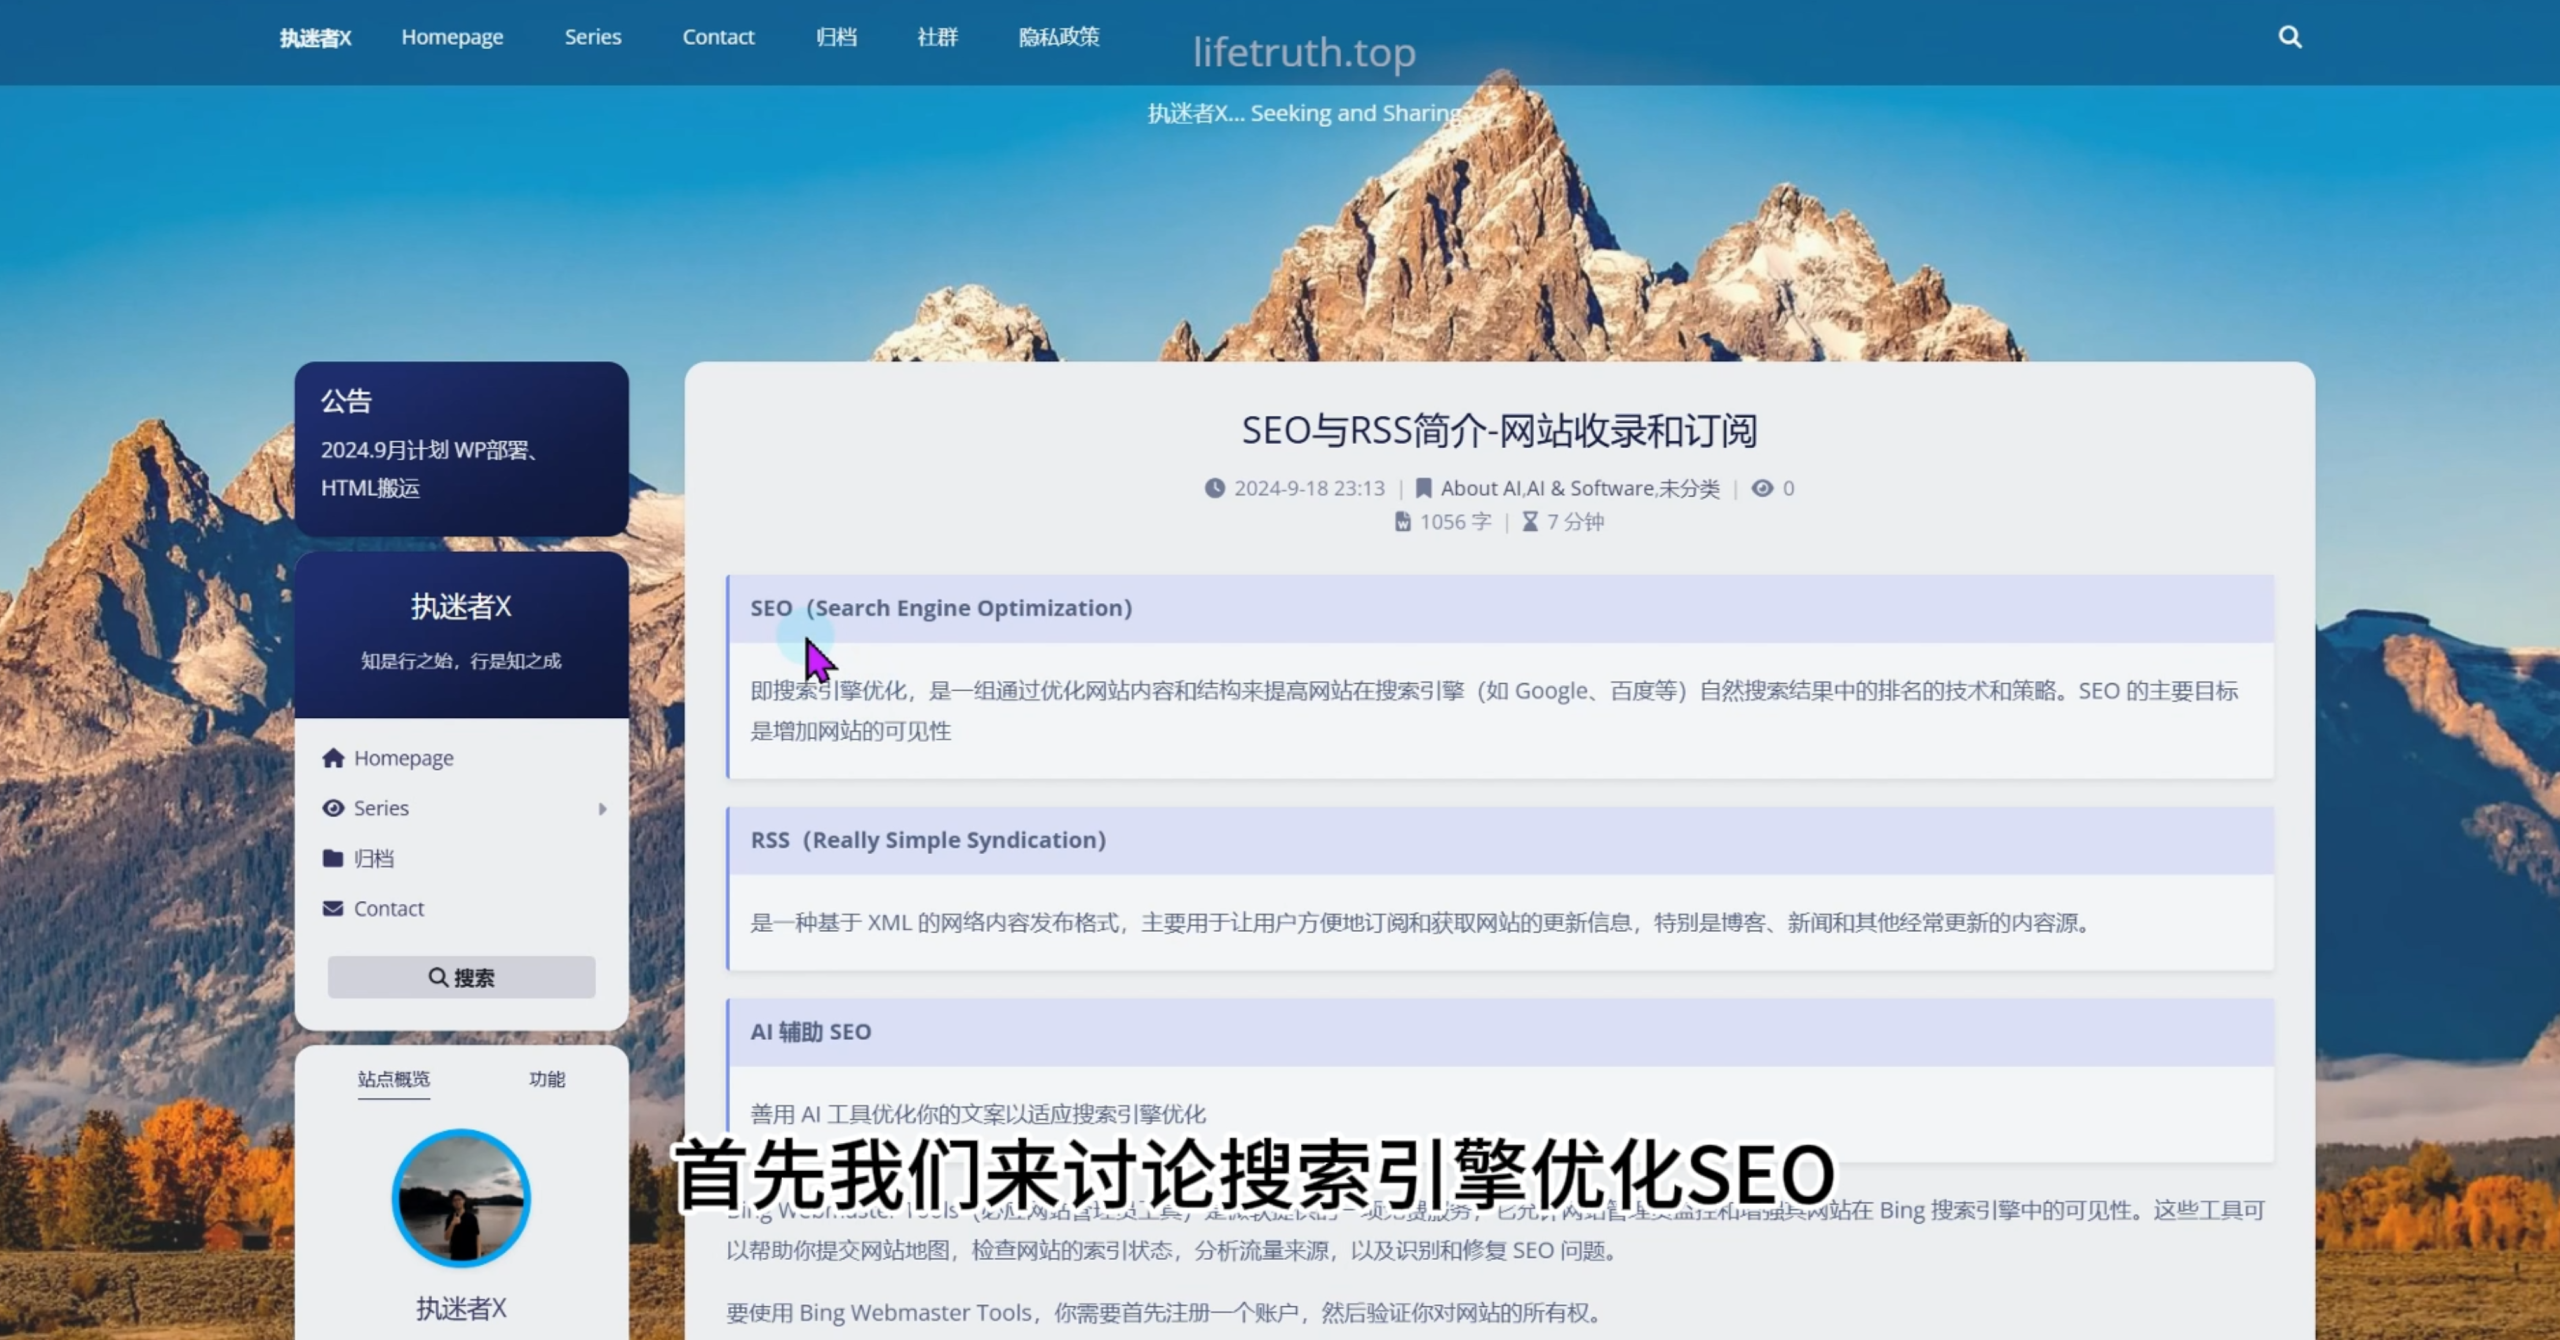Open the About AI category link
The width and height of the screenshot is (2560, 1340).
(1480, 488)
